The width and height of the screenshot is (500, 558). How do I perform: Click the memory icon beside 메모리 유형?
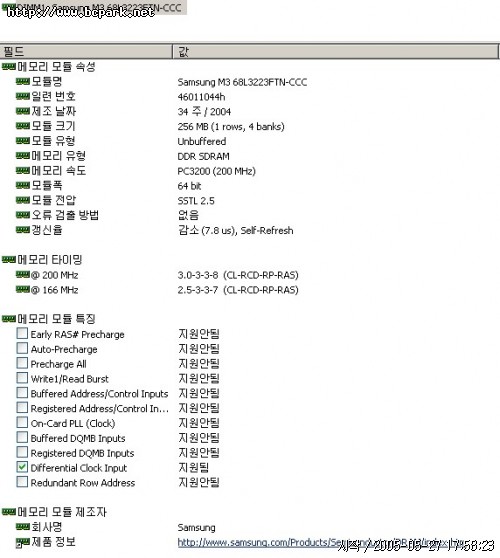pyautogui.click(x=22, y=156)
